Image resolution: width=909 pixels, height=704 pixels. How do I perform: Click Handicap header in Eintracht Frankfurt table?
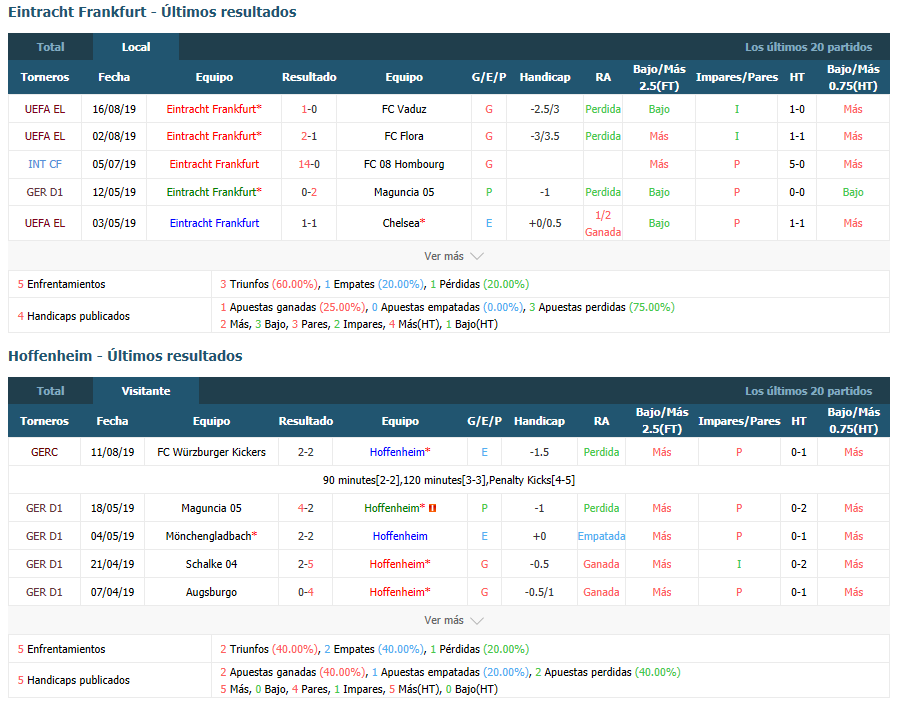tap(545, 77)
